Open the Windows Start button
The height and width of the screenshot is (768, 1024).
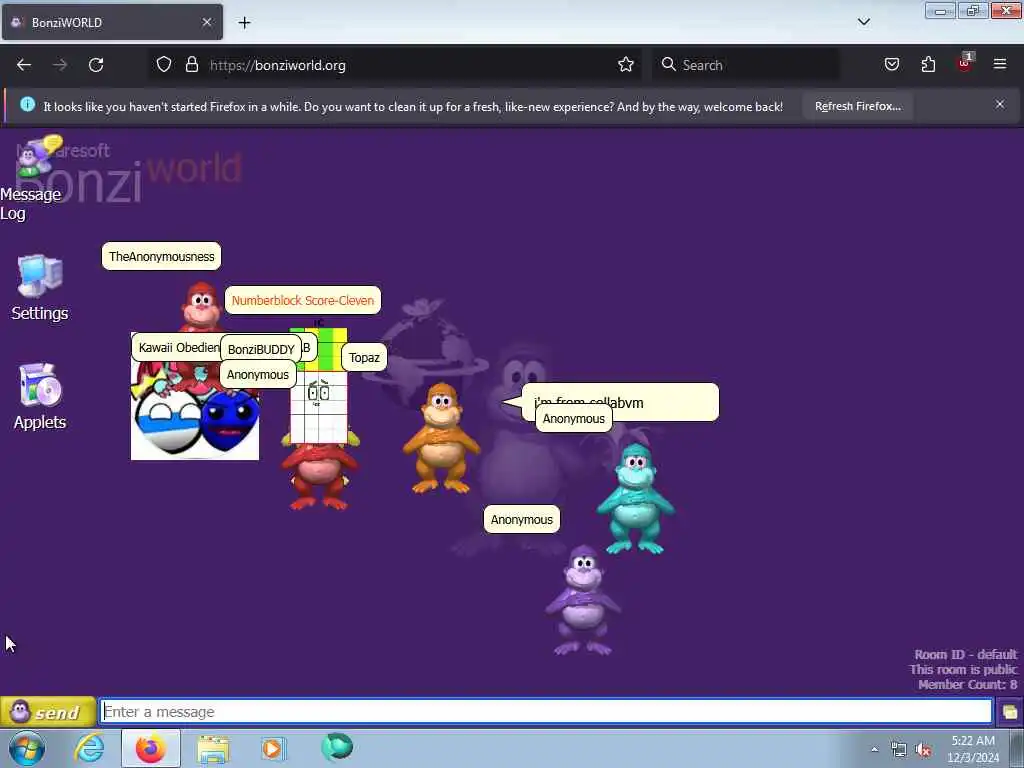[x=27, y=748]
